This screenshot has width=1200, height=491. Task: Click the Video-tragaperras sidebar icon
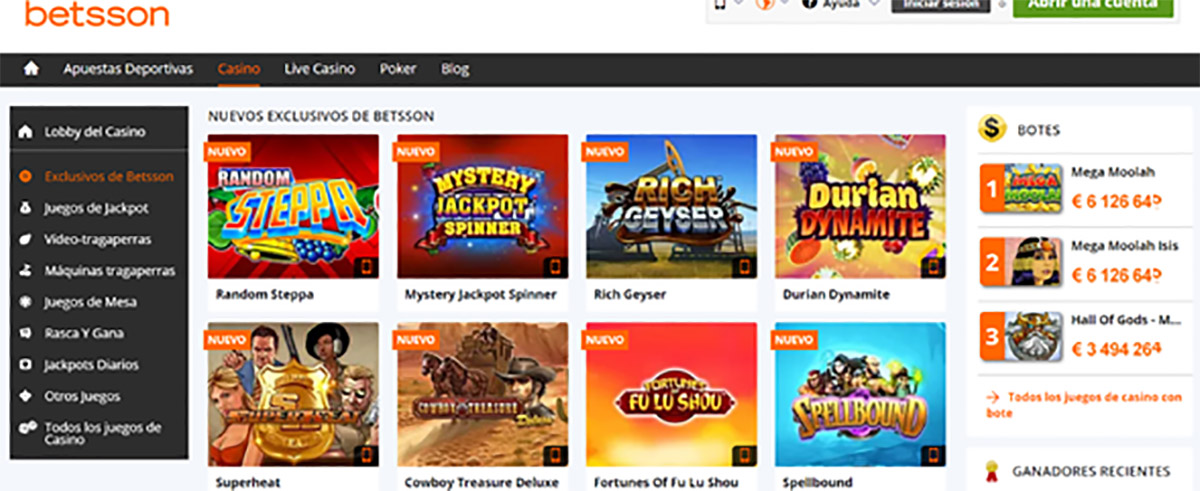coord(26,240)
